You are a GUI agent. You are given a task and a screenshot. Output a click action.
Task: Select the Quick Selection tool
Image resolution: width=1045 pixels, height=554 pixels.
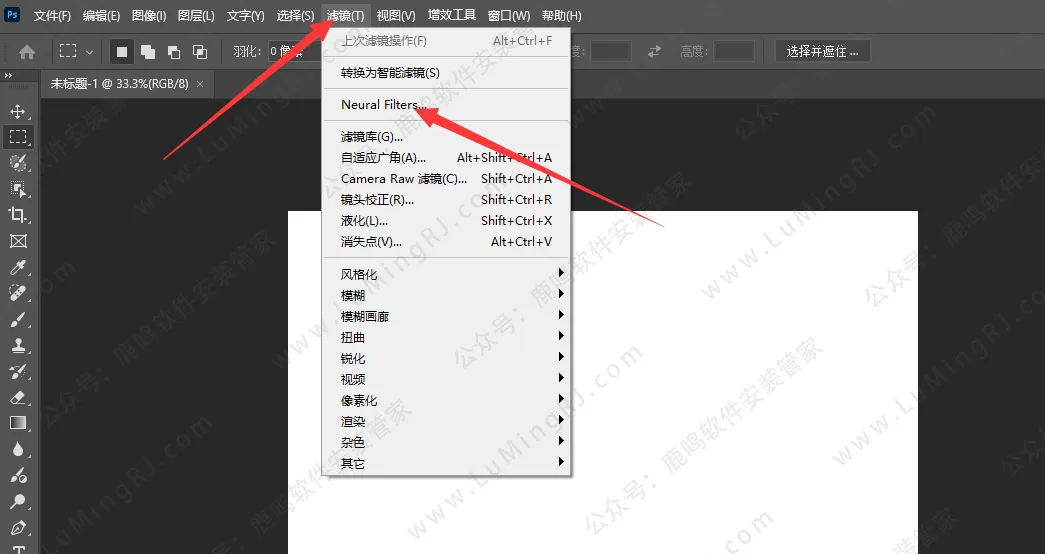(x=18, y=163)
